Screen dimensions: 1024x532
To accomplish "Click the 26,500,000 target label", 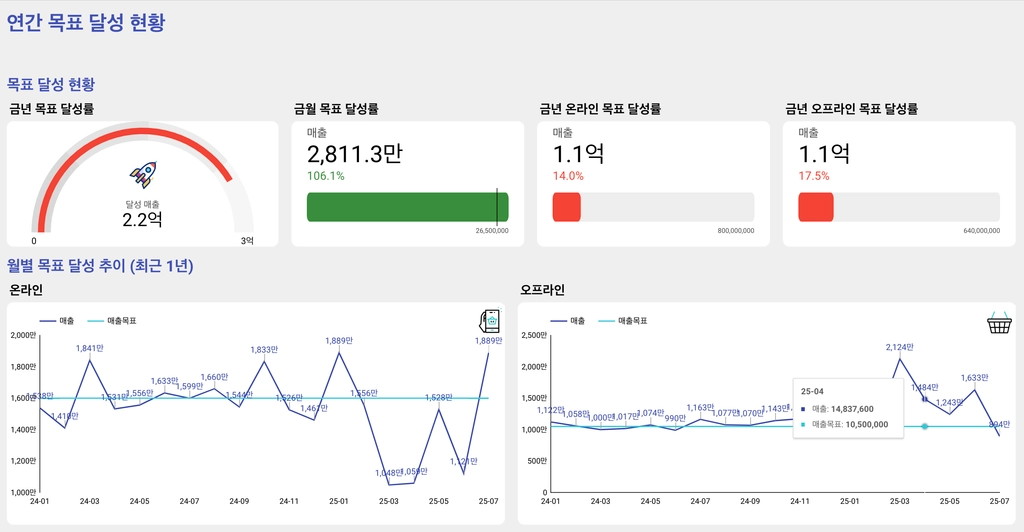I will point(492,230).
